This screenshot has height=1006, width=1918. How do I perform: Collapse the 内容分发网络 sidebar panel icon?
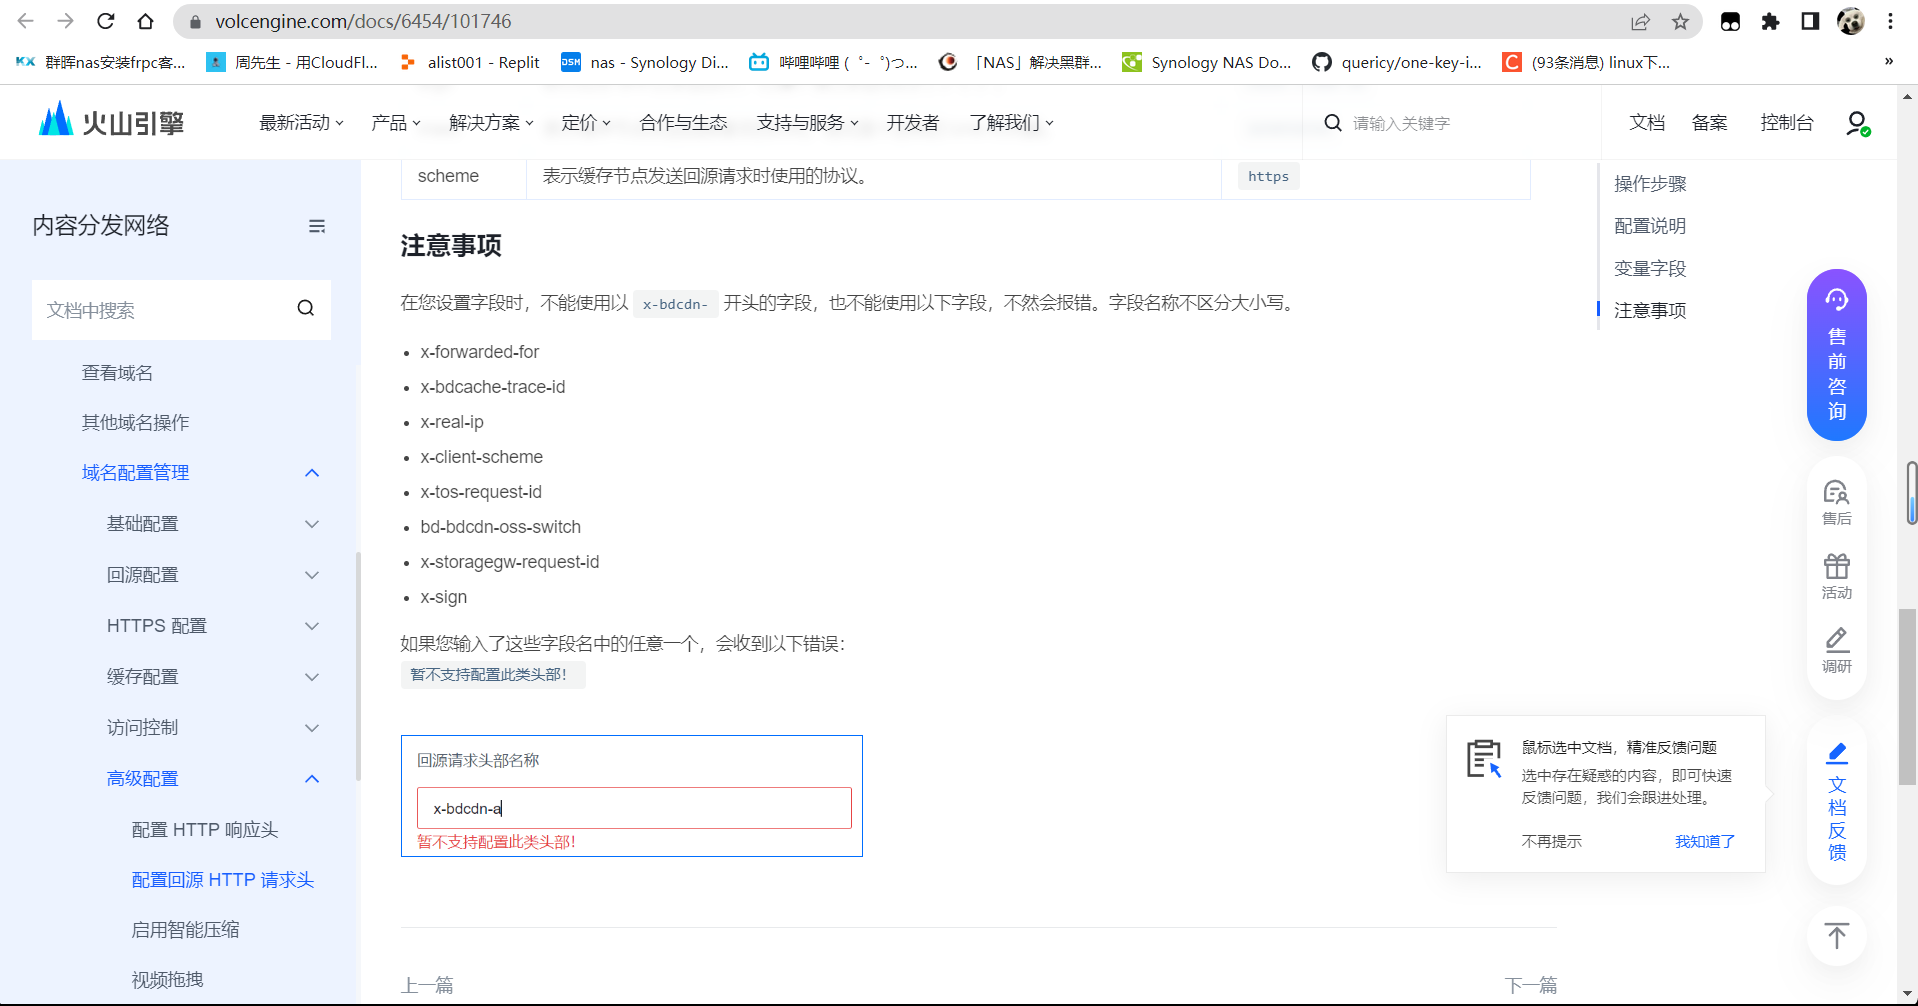(x=317, y=226)
